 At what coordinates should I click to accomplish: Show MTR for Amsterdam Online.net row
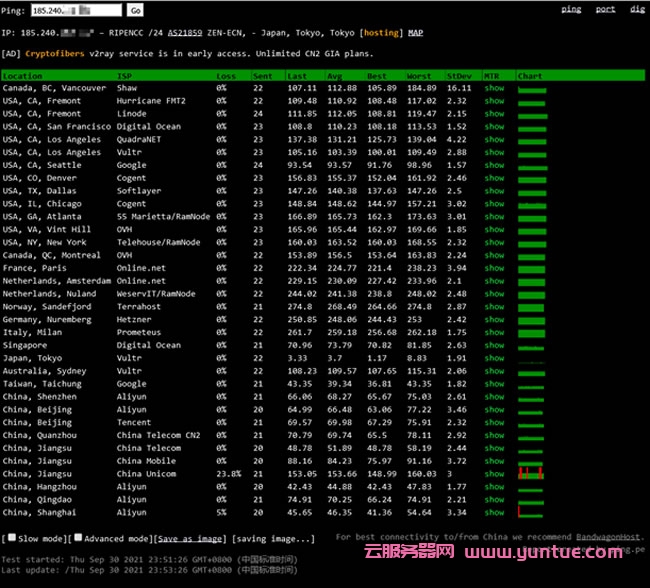pos(494,281)
